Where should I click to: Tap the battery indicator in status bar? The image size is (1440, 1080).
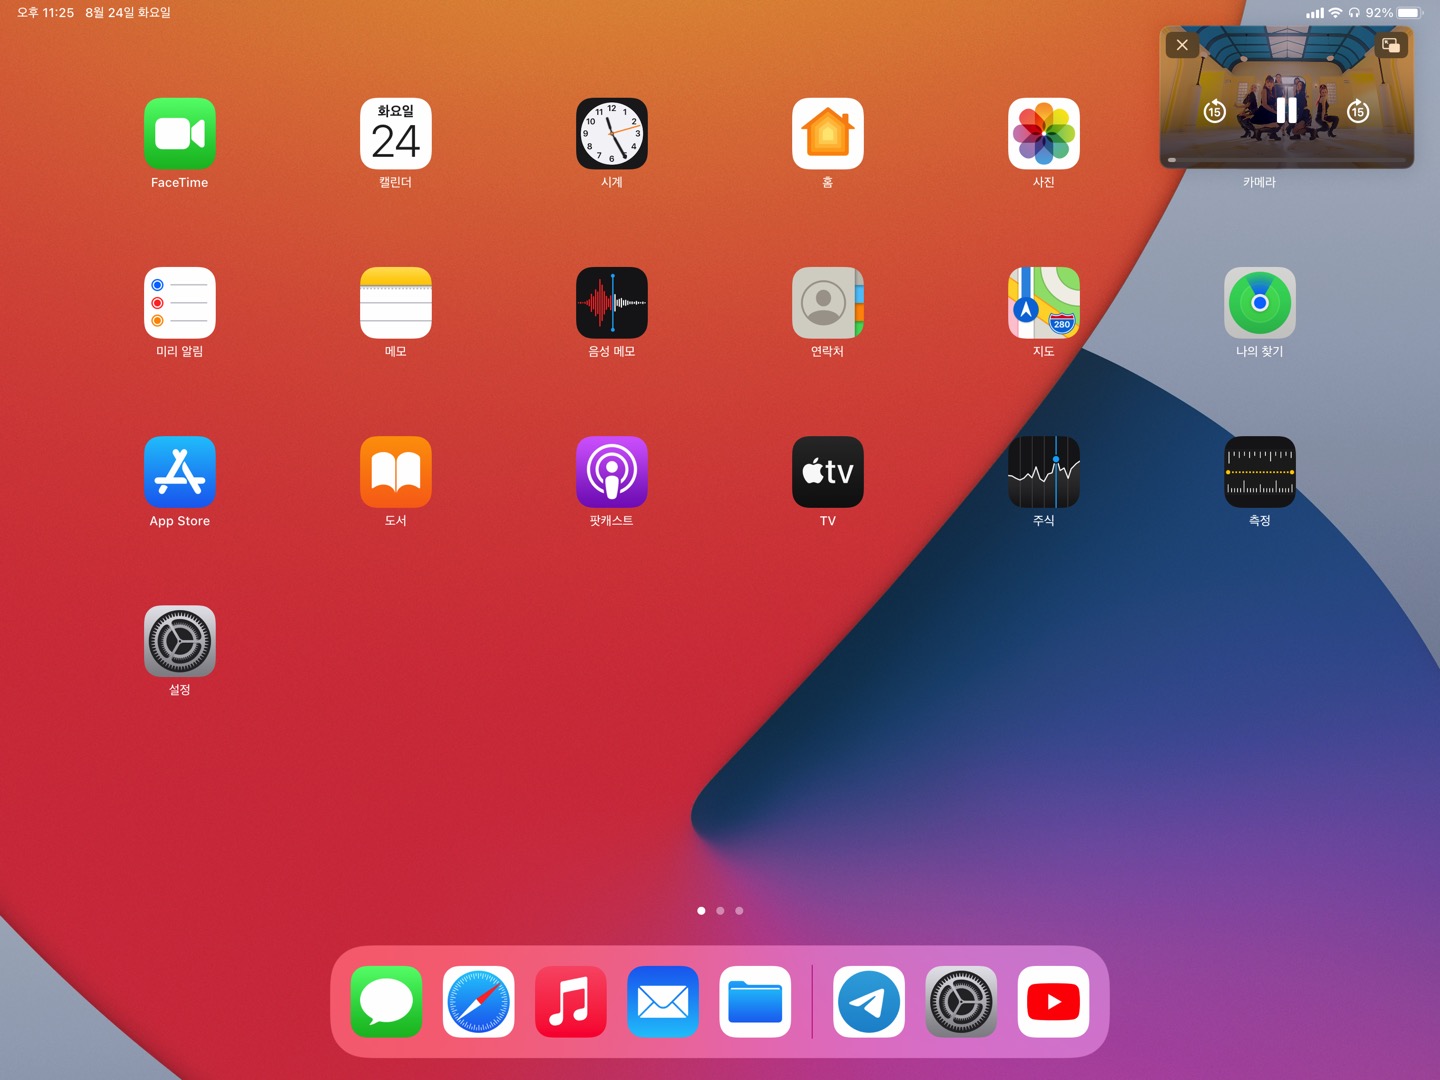point(1409,13)
